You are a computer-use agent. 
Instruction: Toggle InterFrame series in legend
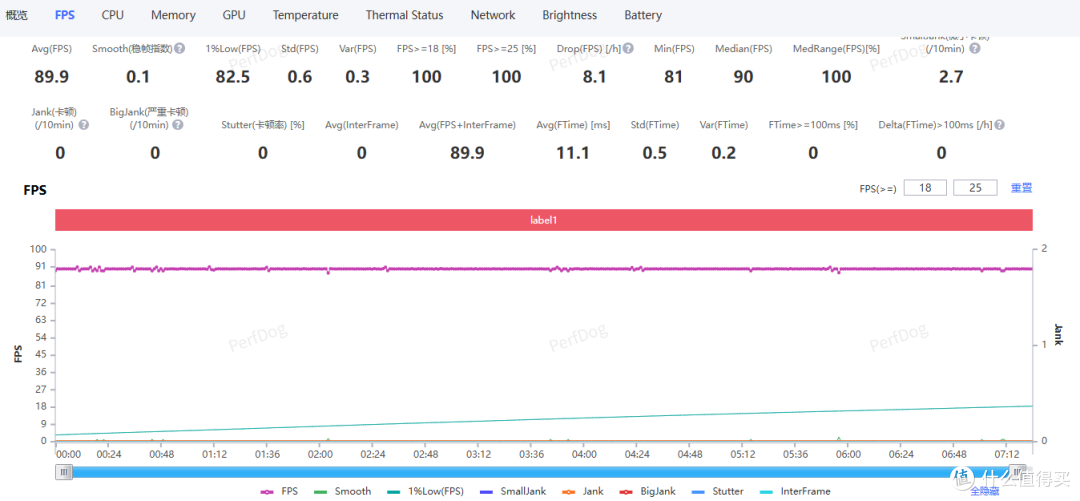(x=794, y=491)
